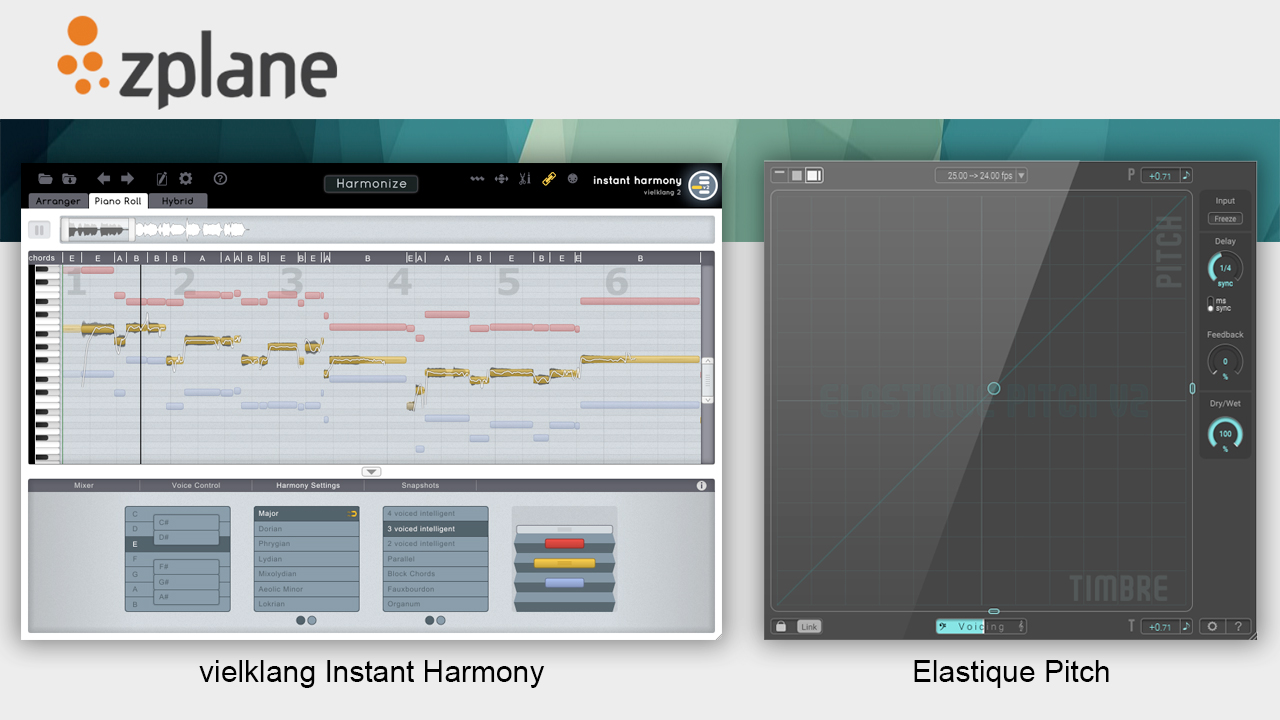Pause playback in vielklang
Viewport: 1280px width, 720px height.
tap(40, 230)
